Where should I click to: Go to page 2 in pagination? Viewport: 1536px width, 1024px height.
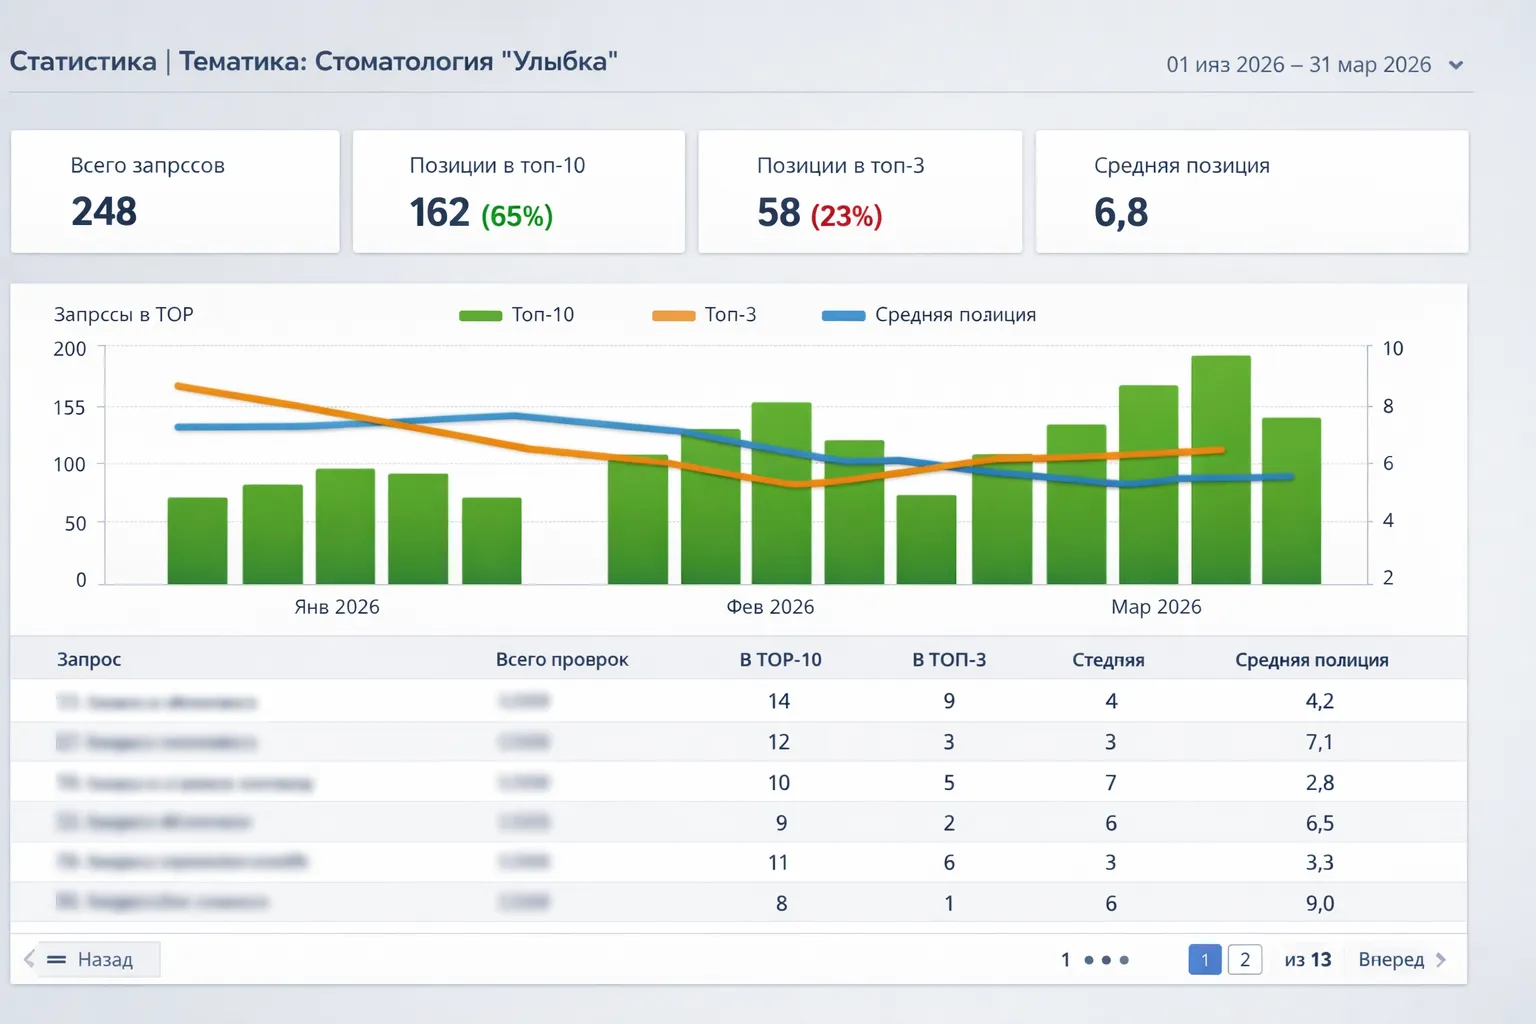1245,960
